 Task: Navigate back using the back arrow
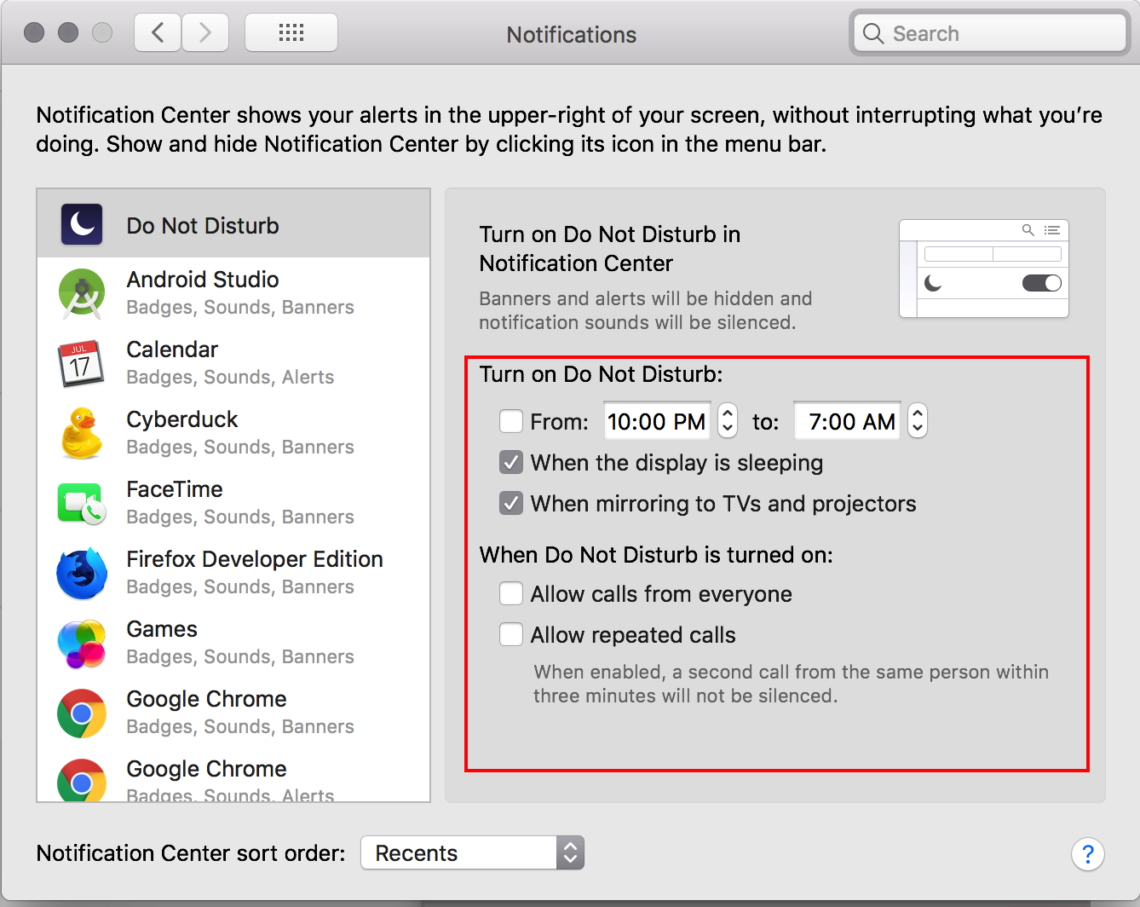(157, 32)
